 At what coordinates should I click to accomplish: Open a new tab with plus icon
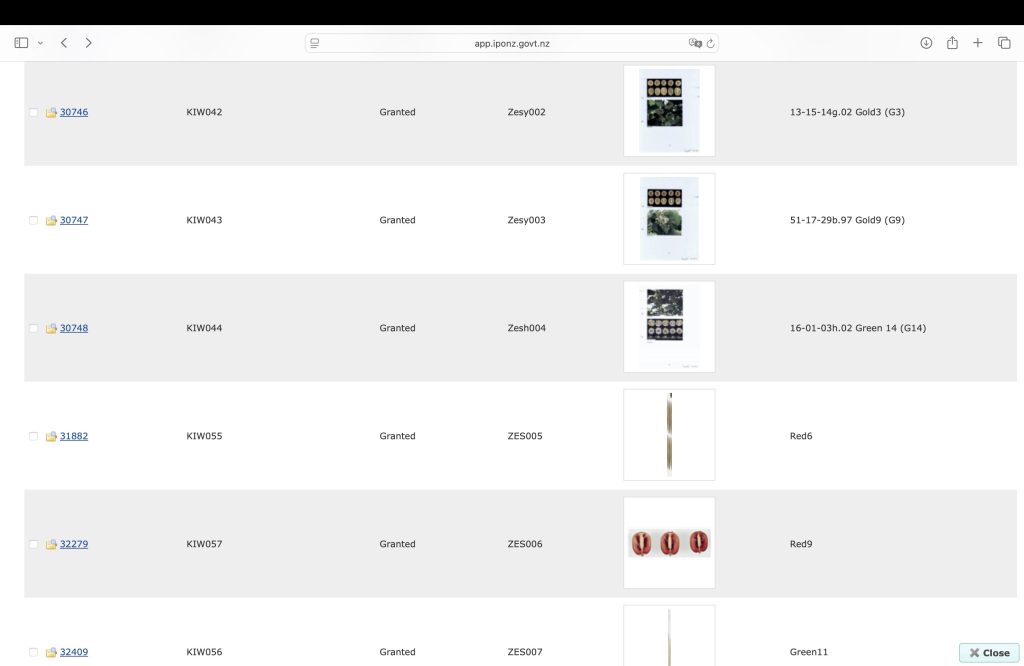coord(978,43)
